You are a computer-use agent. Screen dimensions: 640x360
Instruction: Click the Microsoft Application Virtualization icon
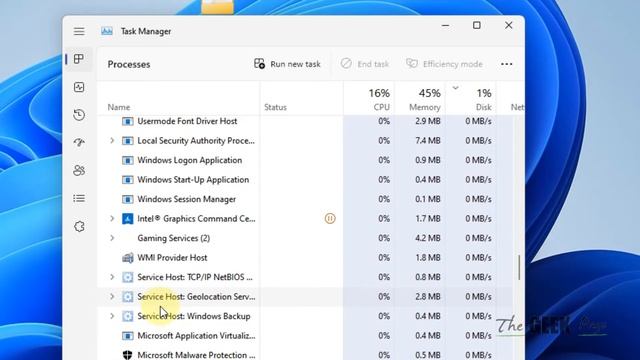click(x=128, y=336)
